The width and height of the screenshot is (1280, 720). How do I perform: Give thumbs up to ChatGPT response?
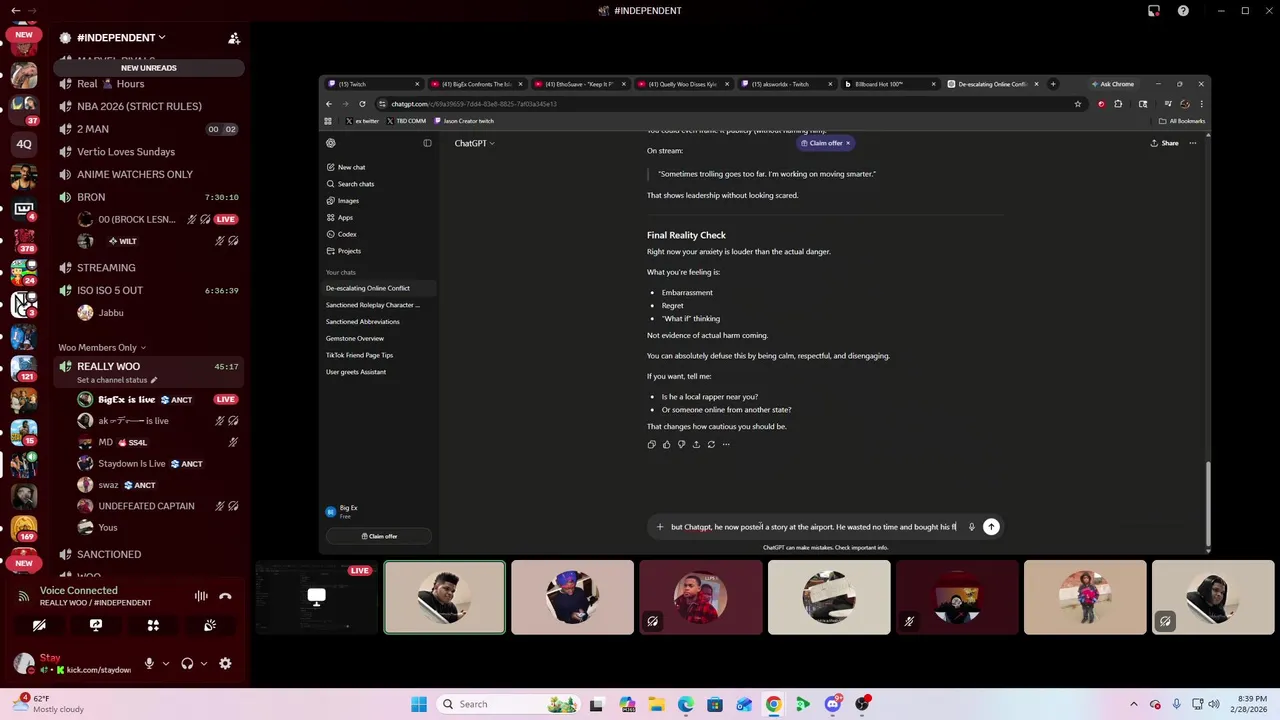click(x=667, y=444)
